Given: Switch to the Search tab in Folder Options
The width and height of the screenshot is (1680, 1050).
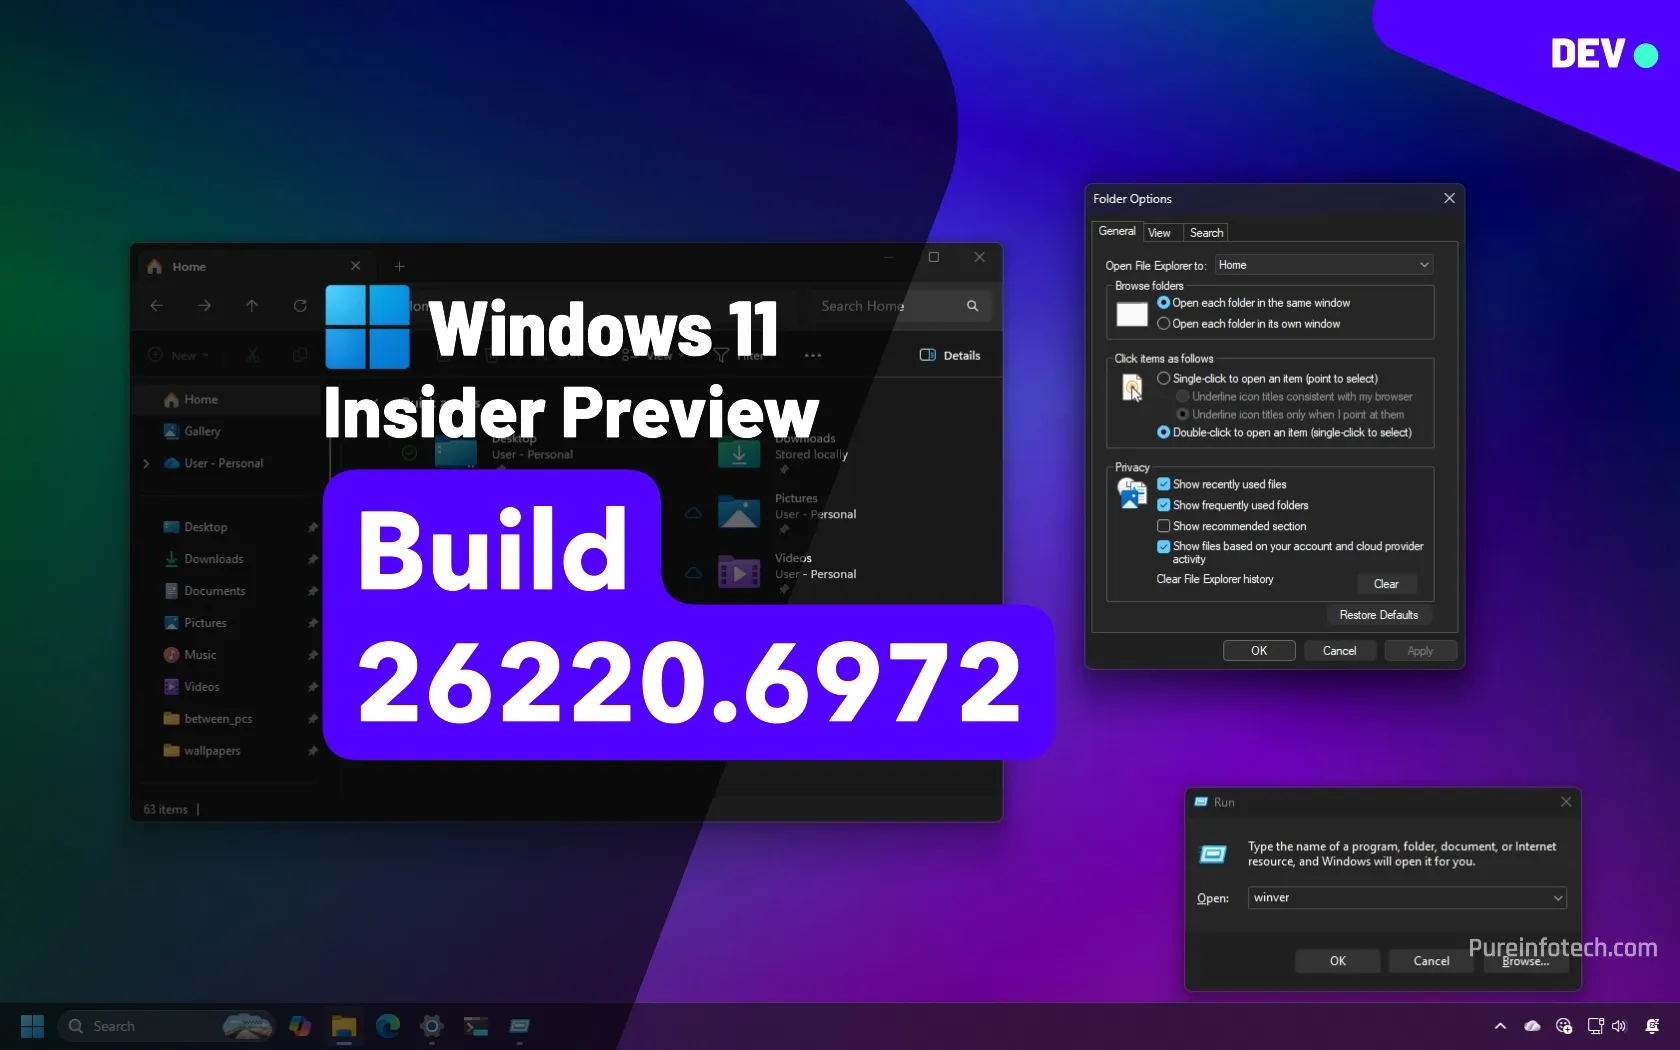Looking at the screenshot, I should point(1206,233).
